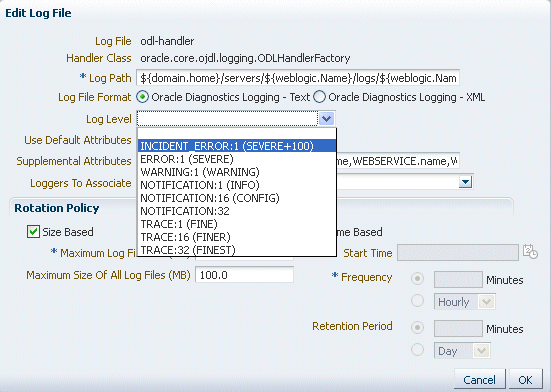This screenshot has width=551, height=392.
Task: Select the Retention Period Minutes radio button
Action: click(x=417, y=328)
